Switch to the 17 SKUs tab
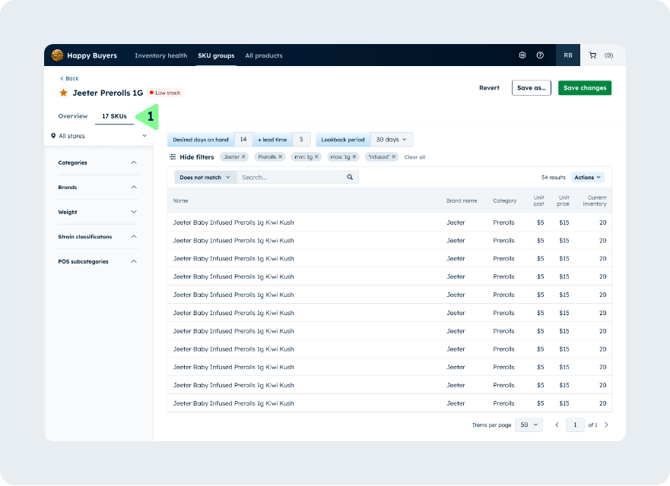 pos(114,116)
